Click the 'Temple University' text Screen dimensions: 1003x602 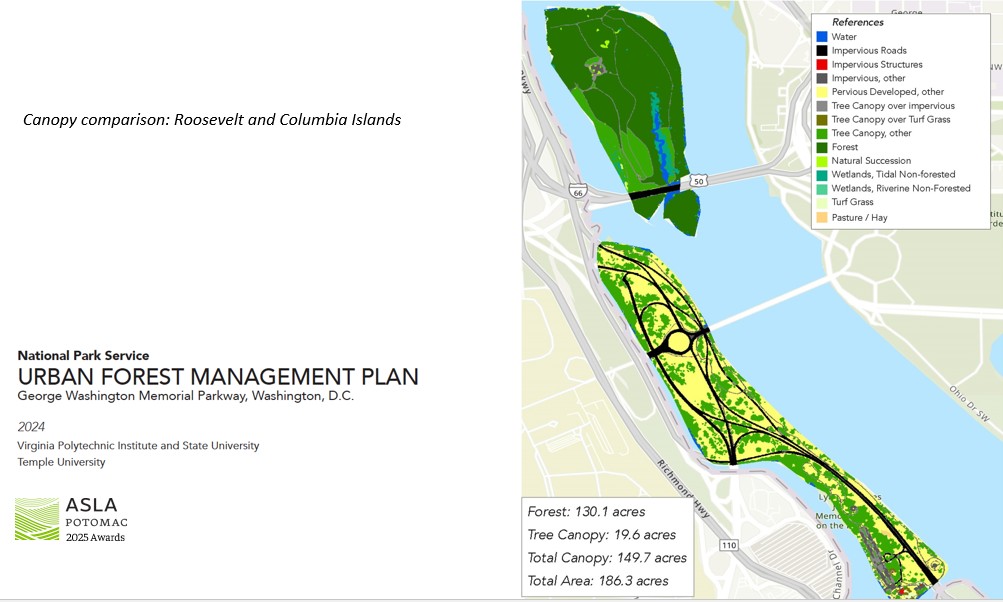pos(61,462)
